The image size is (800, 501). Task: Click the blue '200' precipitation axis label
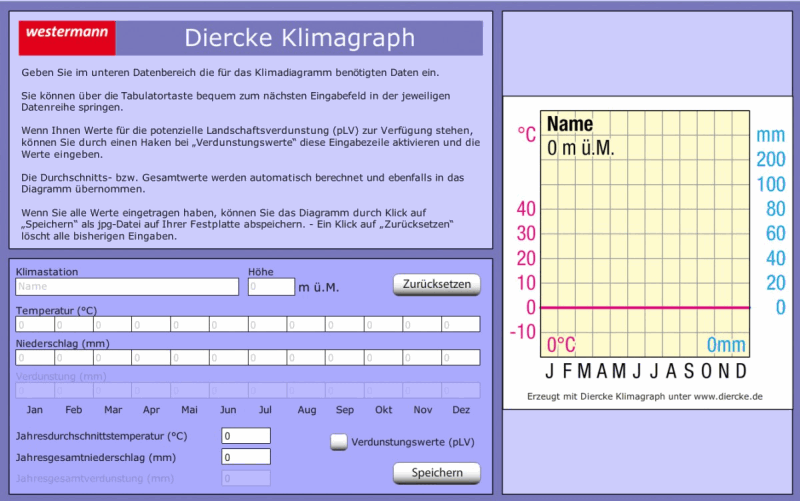(770, 160)
